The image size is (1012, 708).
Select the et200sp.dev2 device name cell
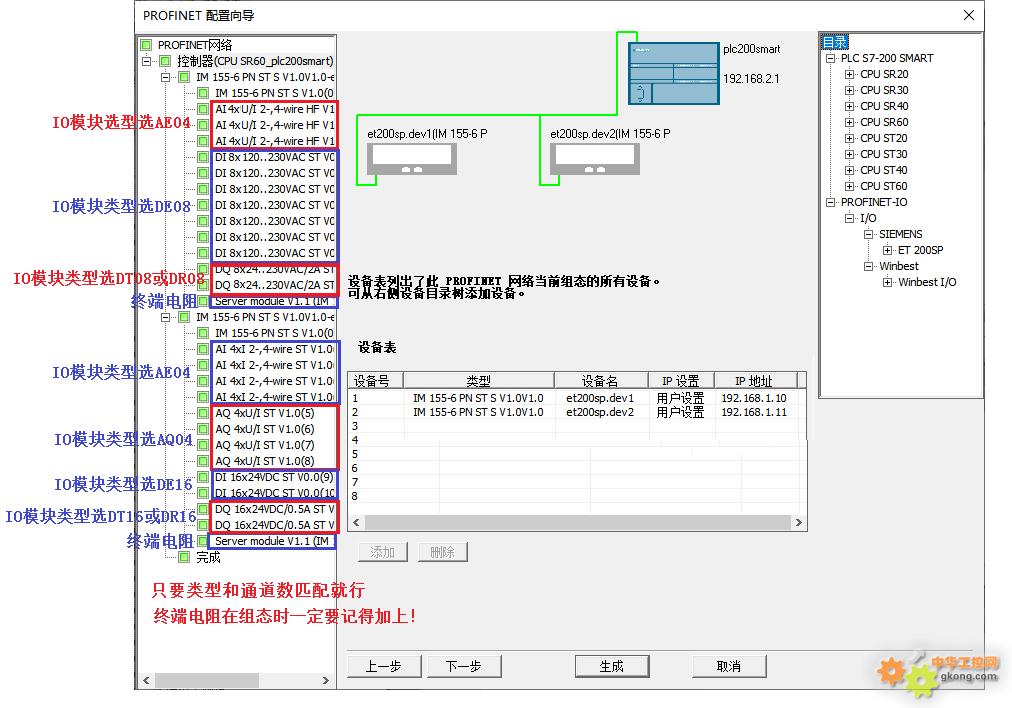pos(600,412)
